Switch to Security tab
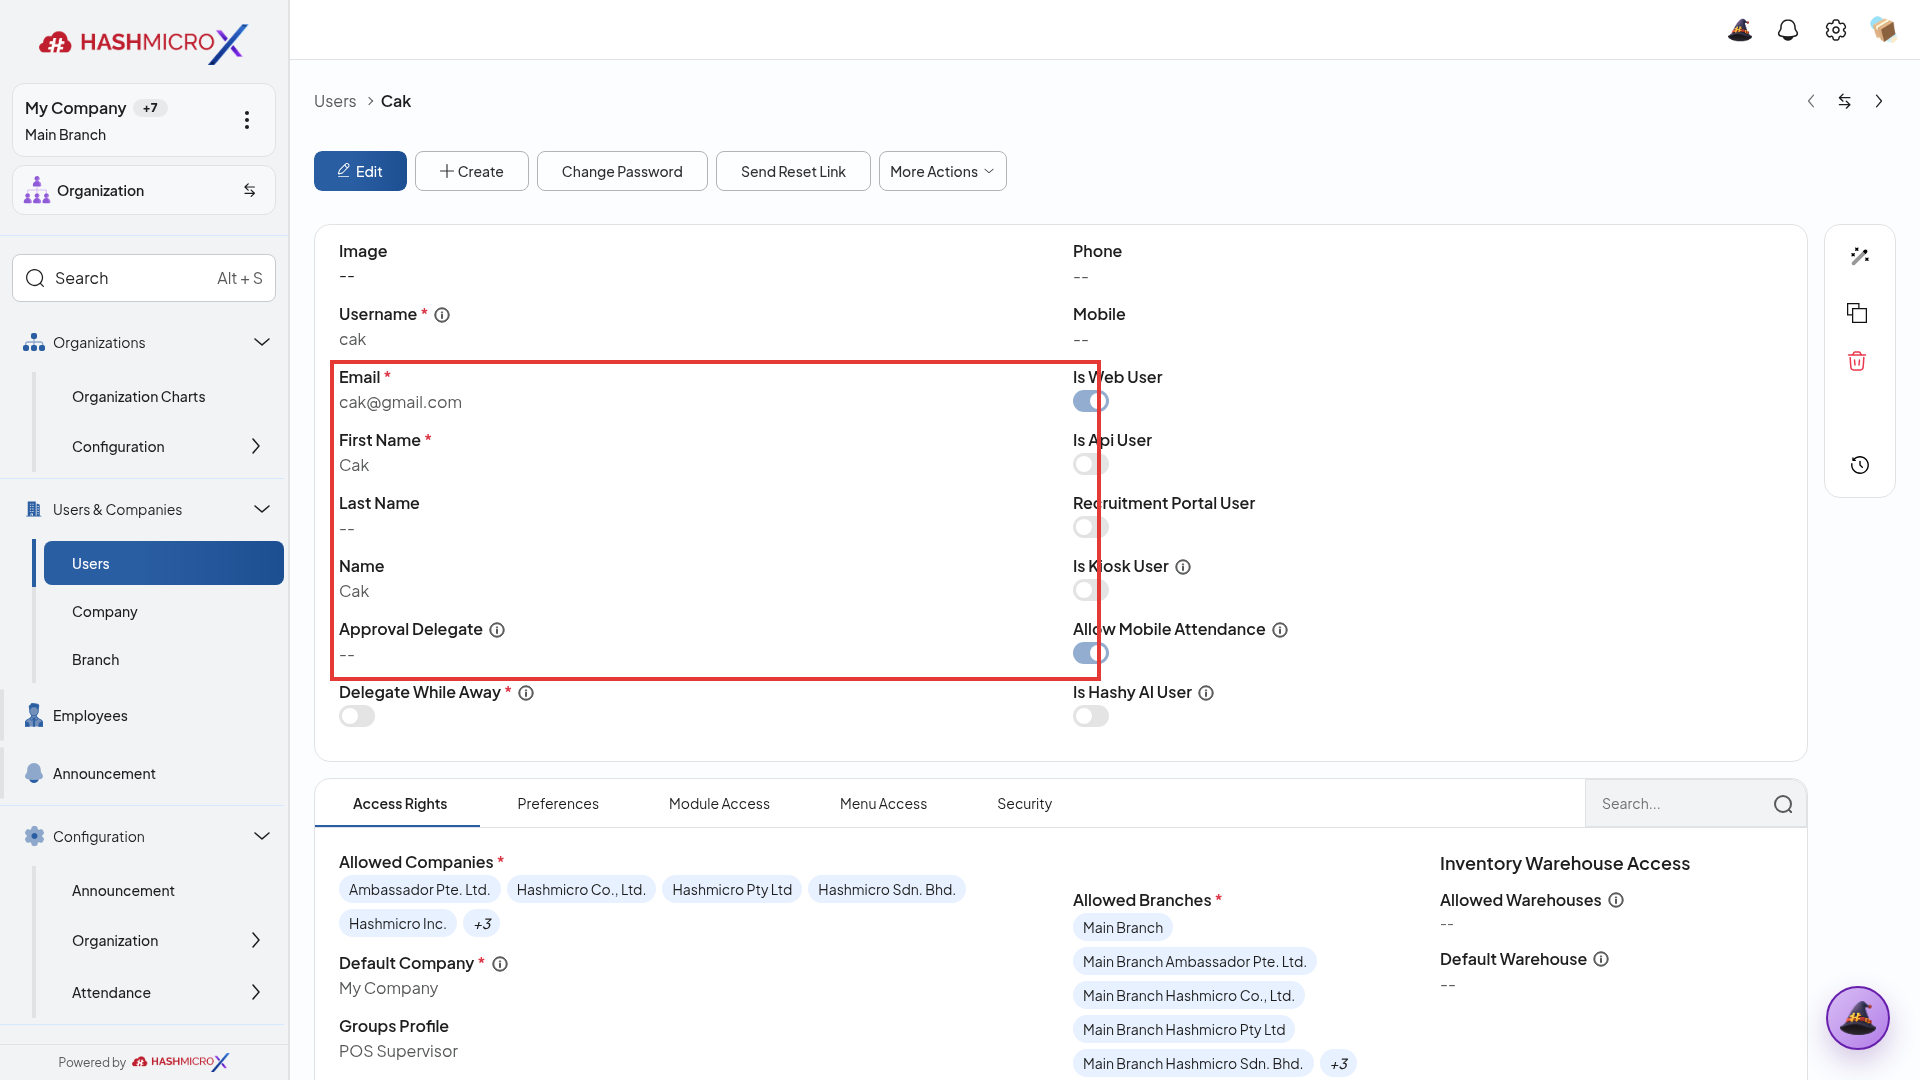Viewport: 1920px width, 1080px height. 1024,803
